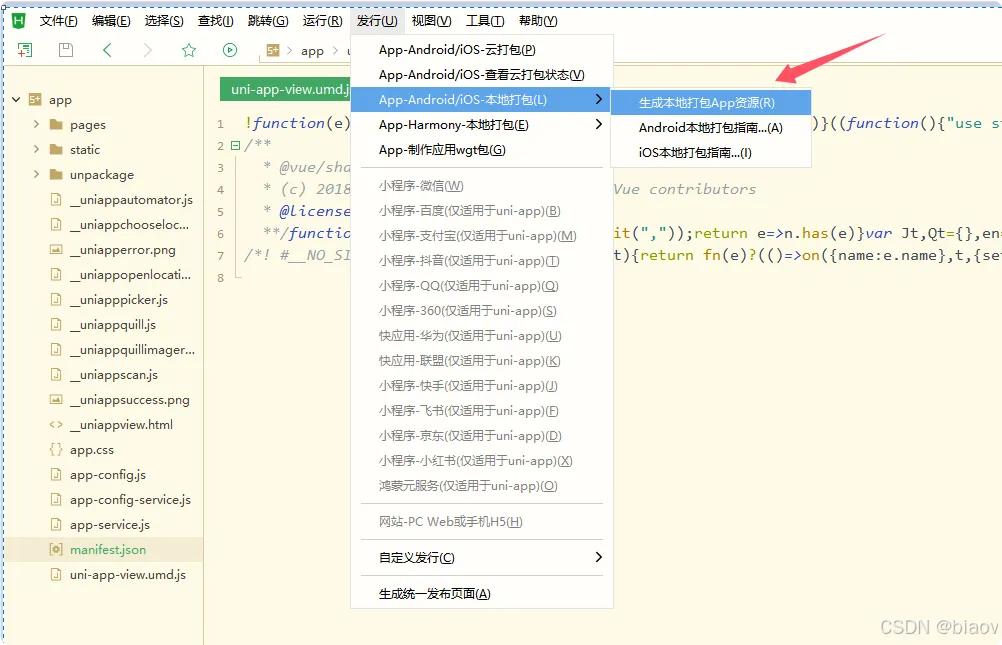Click the HBuilderX logo icon
The height and width of the screenshot is (645, 1002).
[19, 20]
